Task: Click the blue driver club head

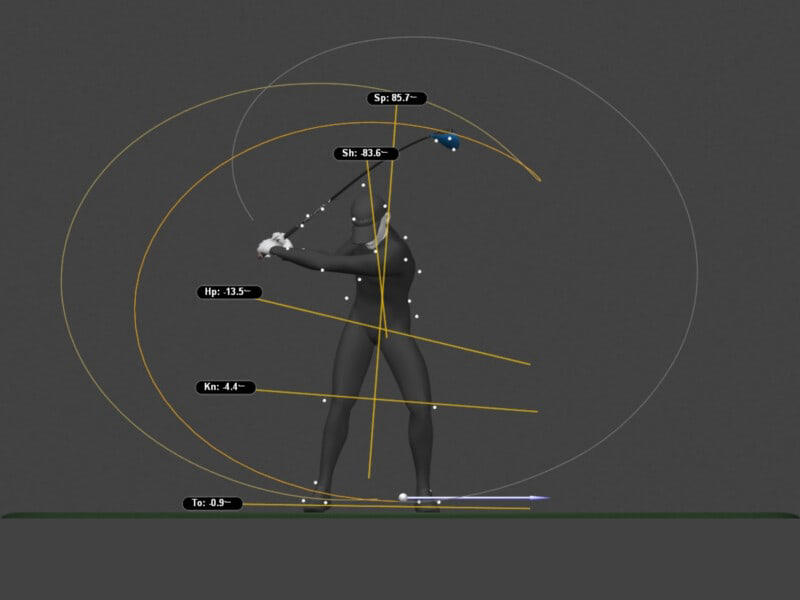Action: pos(446,140)
